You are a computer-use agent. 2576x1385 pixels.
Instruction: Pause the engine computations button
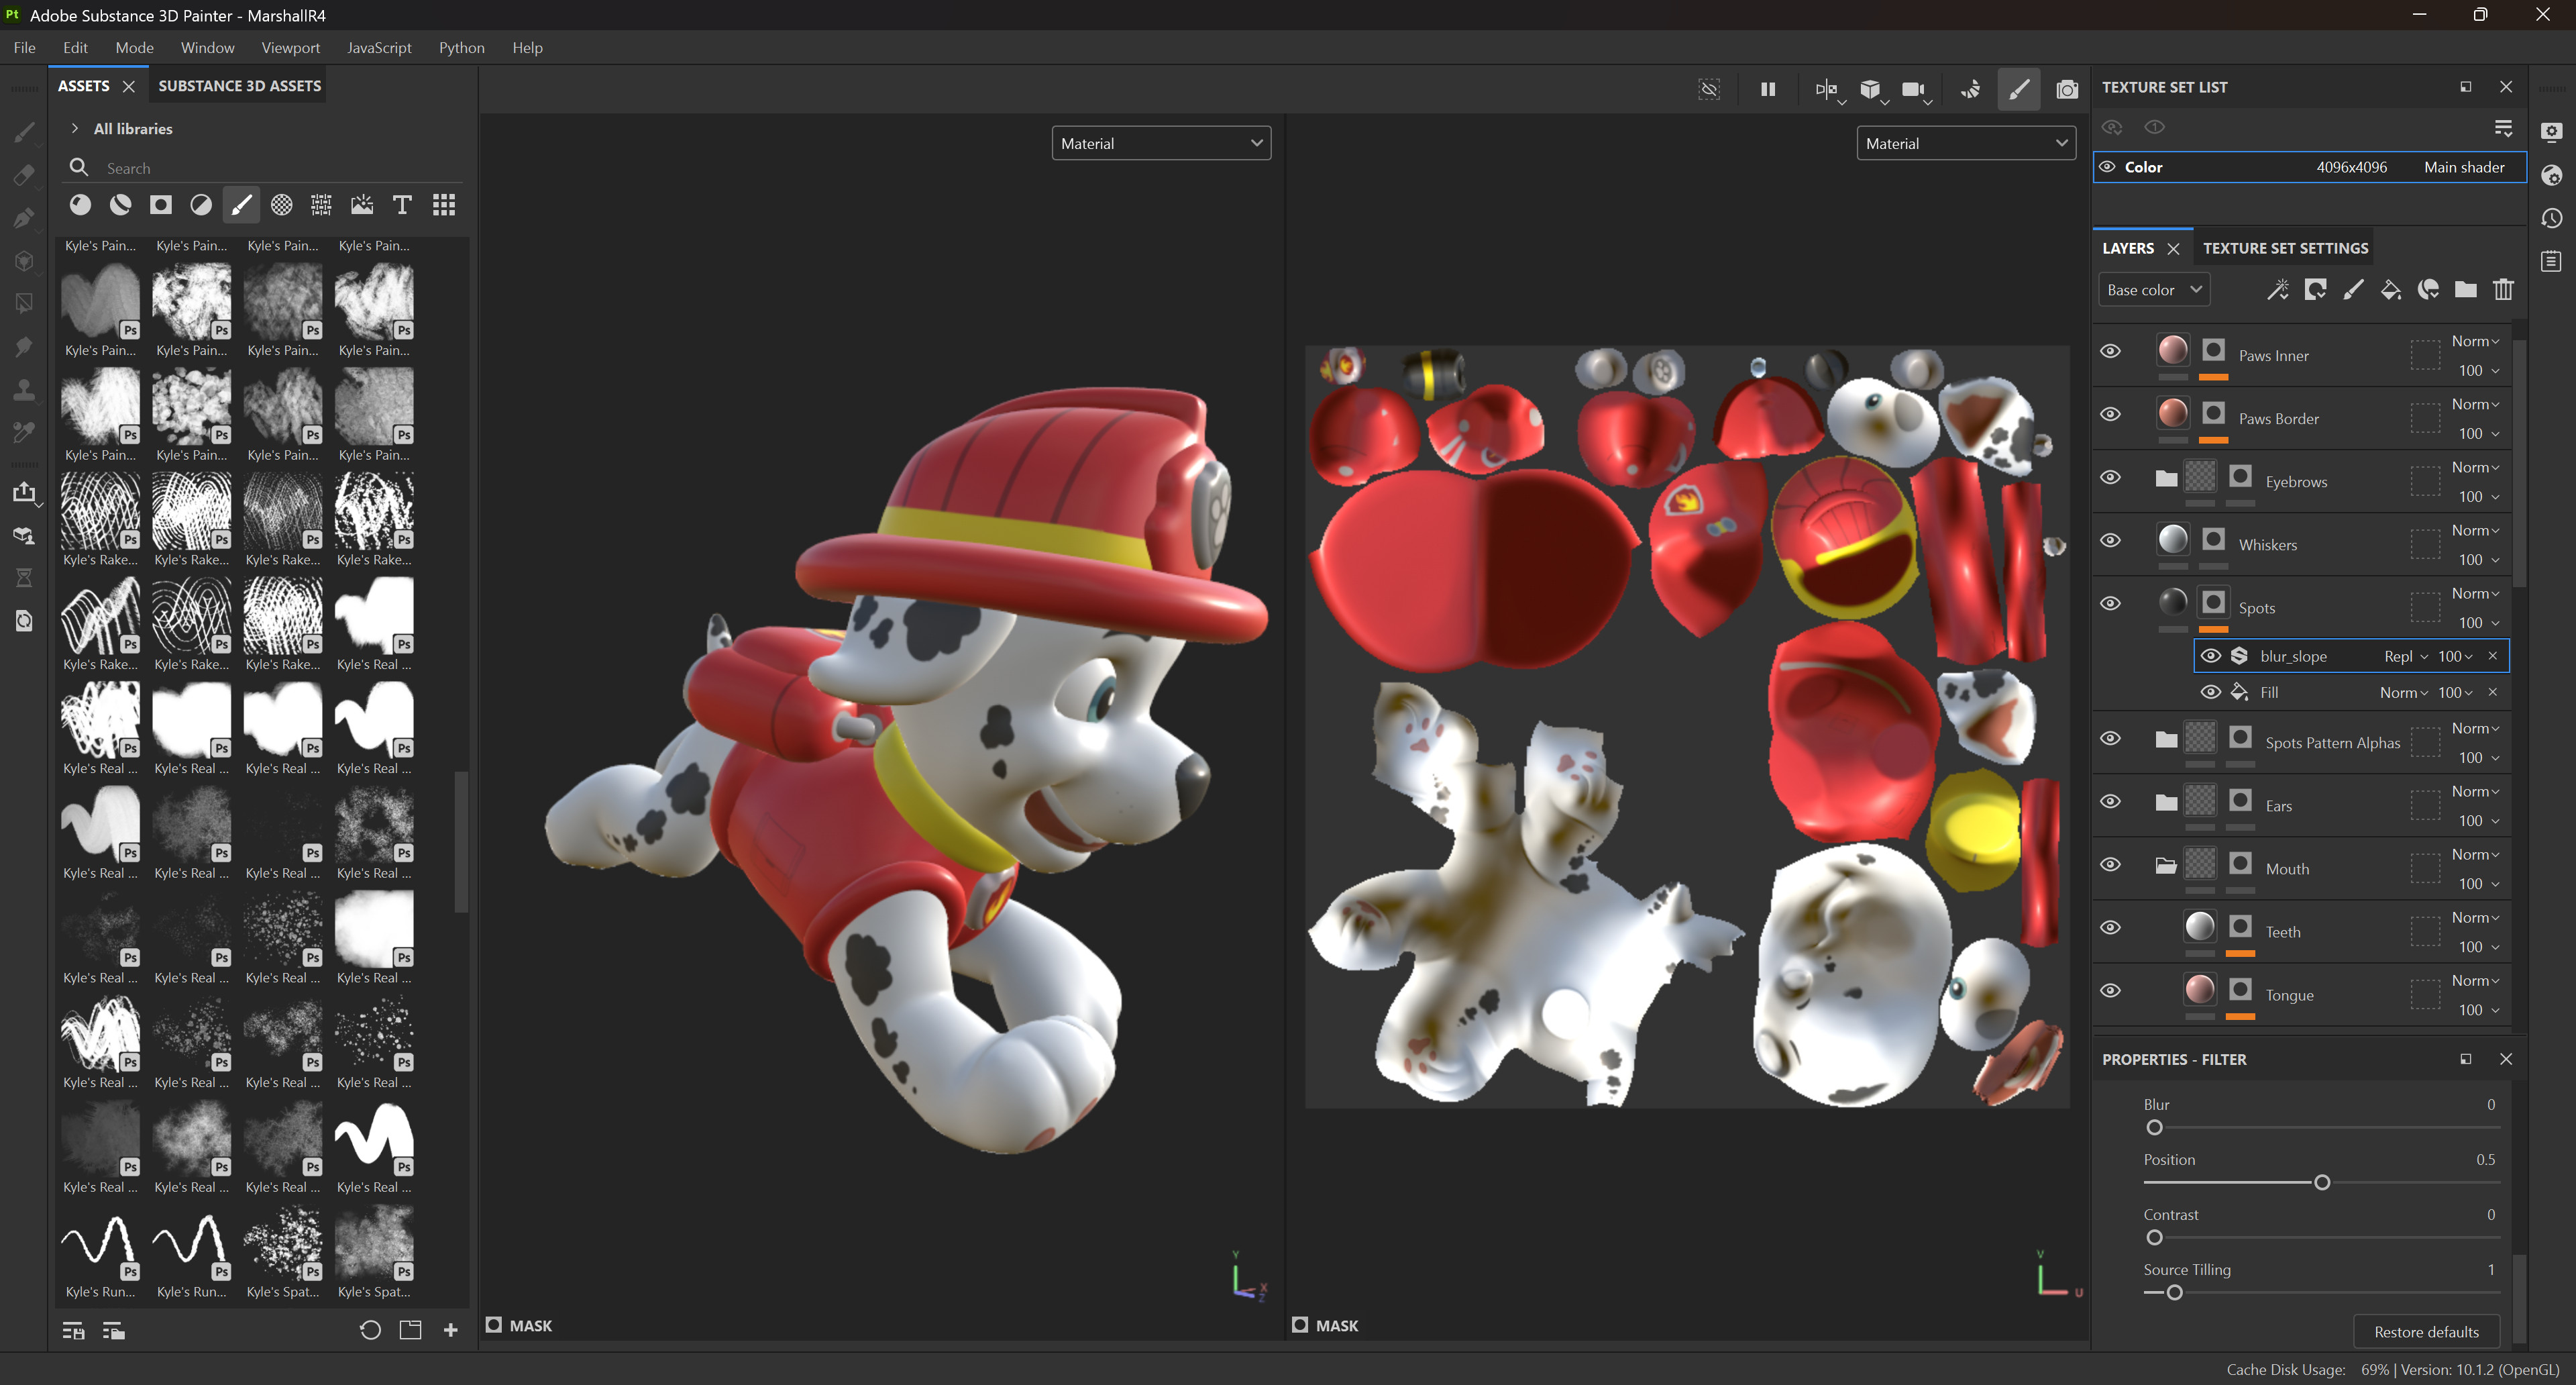[1767, 89]
